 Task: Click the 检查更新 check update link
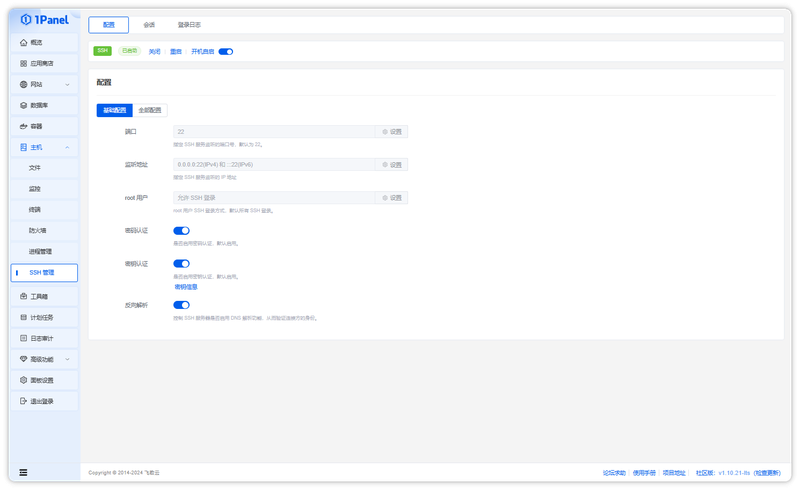(767, 473)
